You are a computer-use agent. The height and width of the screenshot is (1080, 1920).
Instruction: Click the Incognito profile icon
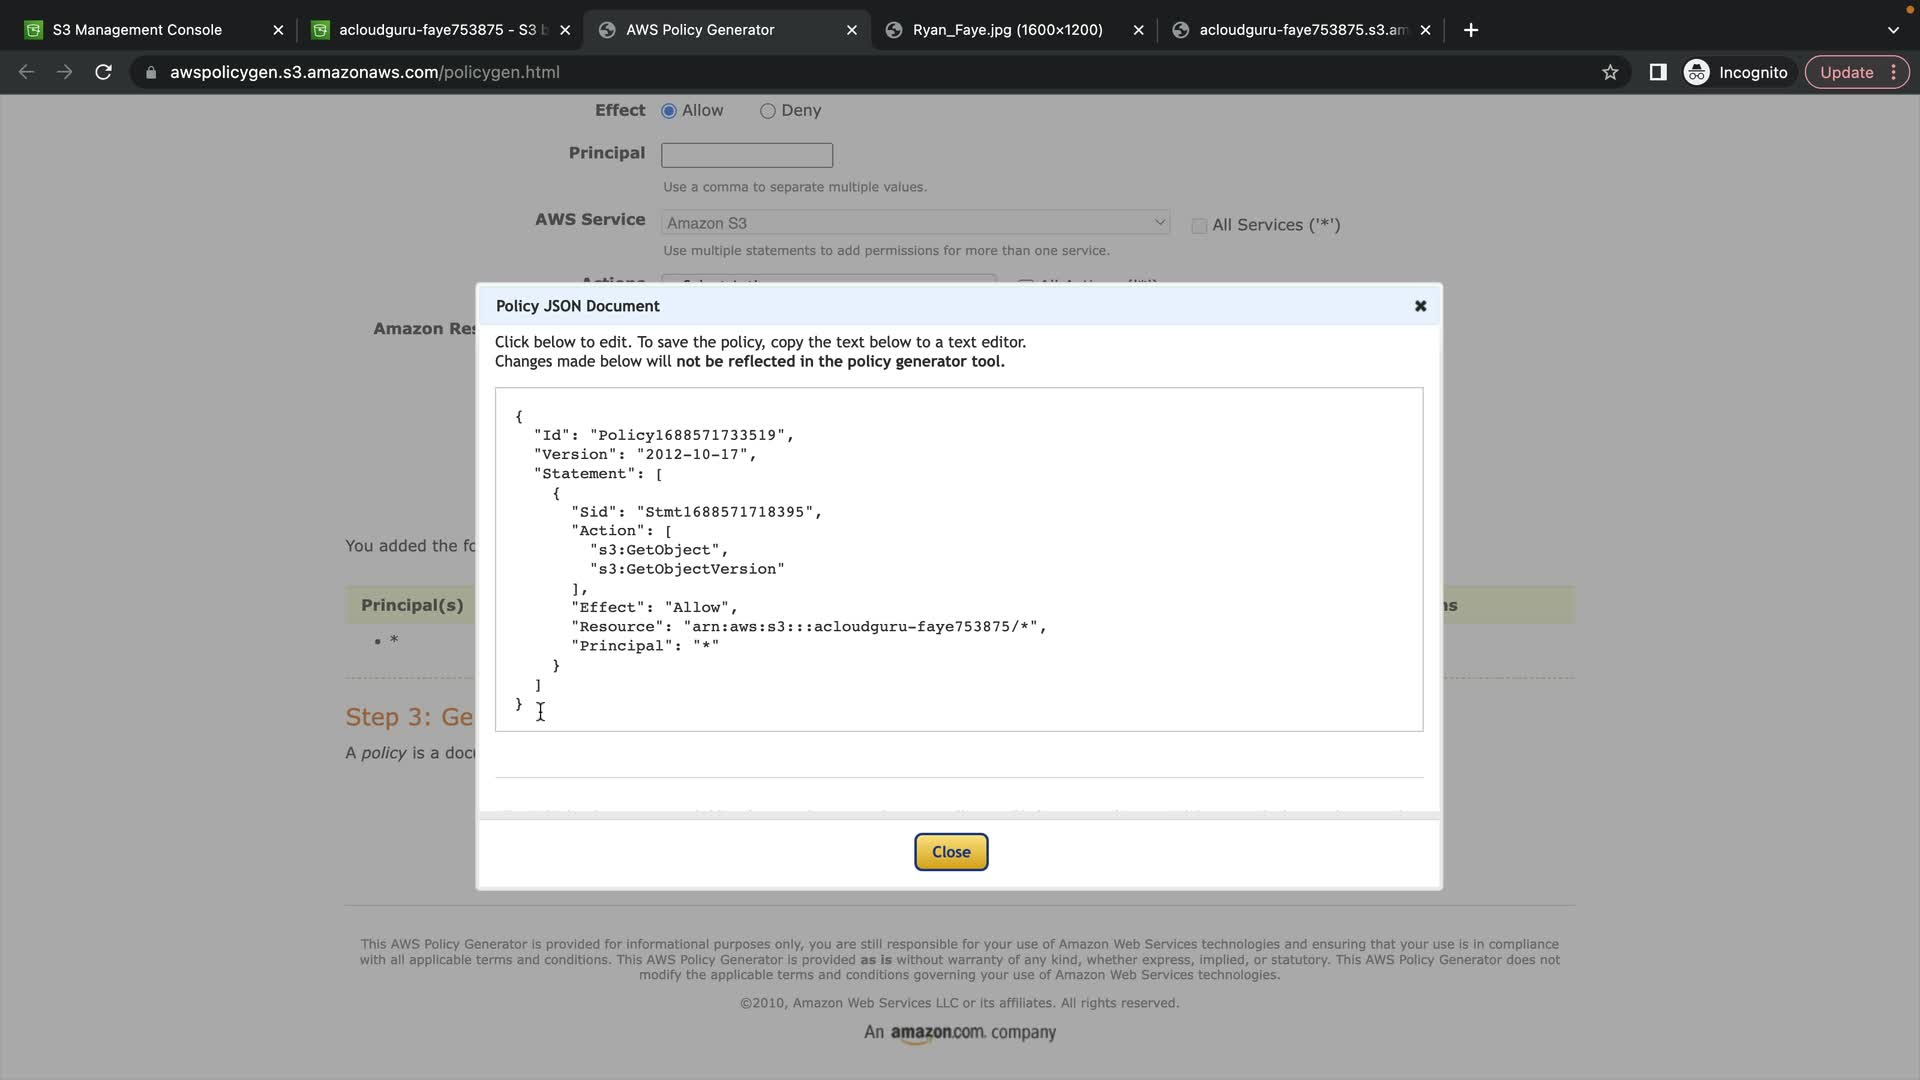[x=1697, y=72]
